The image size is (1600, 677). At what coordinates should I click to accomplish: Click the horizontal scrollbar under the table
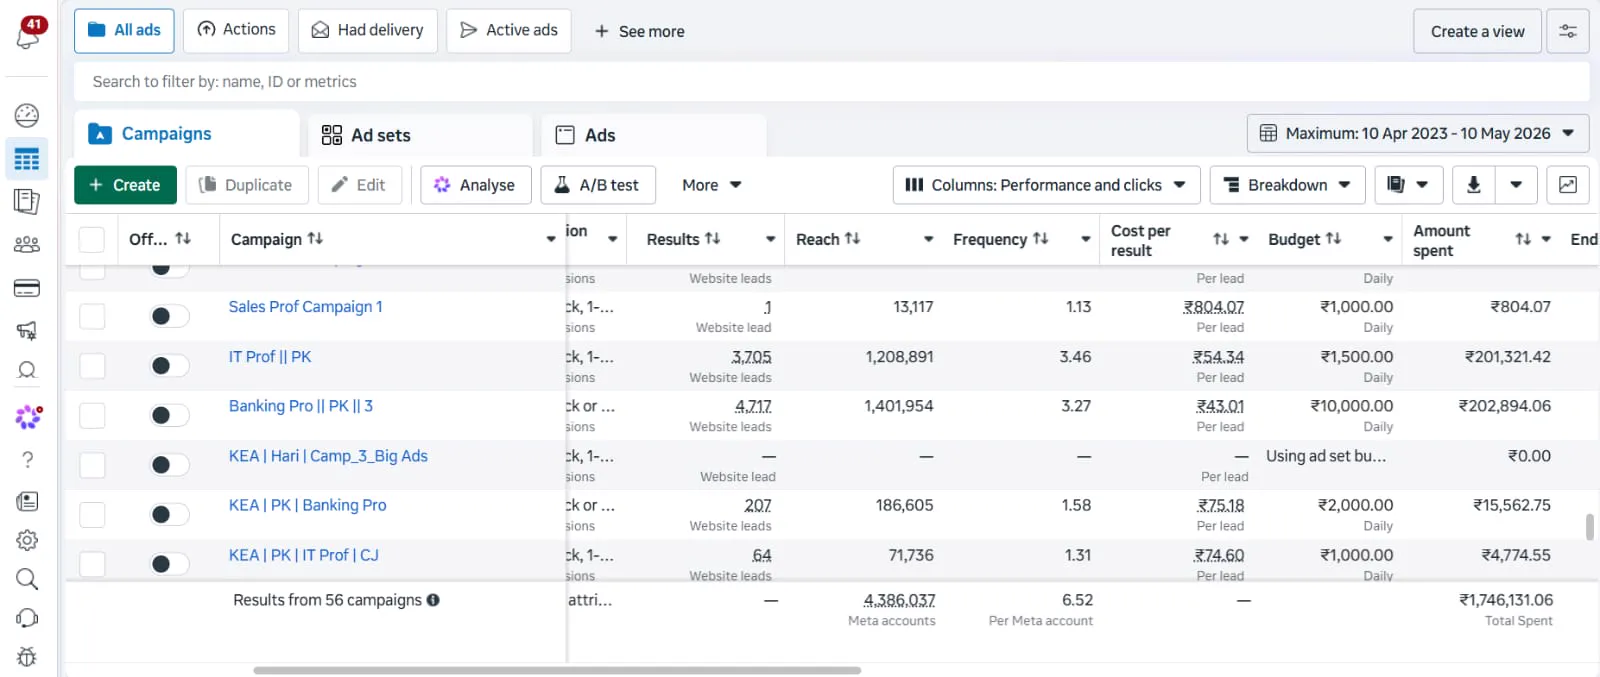[557, 670]
